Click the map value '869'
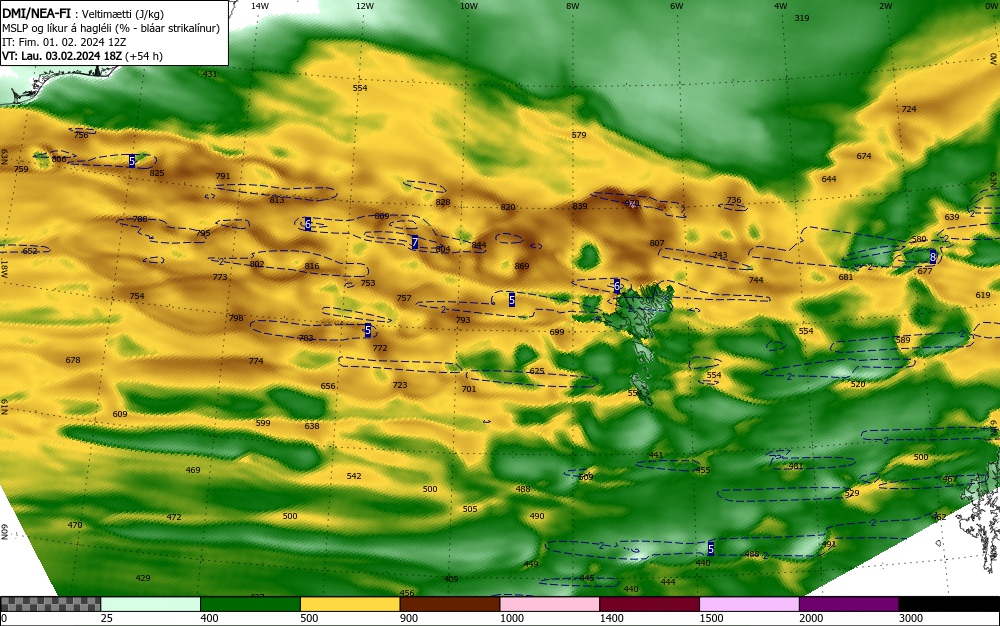This screenshot has height=626, width=1000. [522, 266]
